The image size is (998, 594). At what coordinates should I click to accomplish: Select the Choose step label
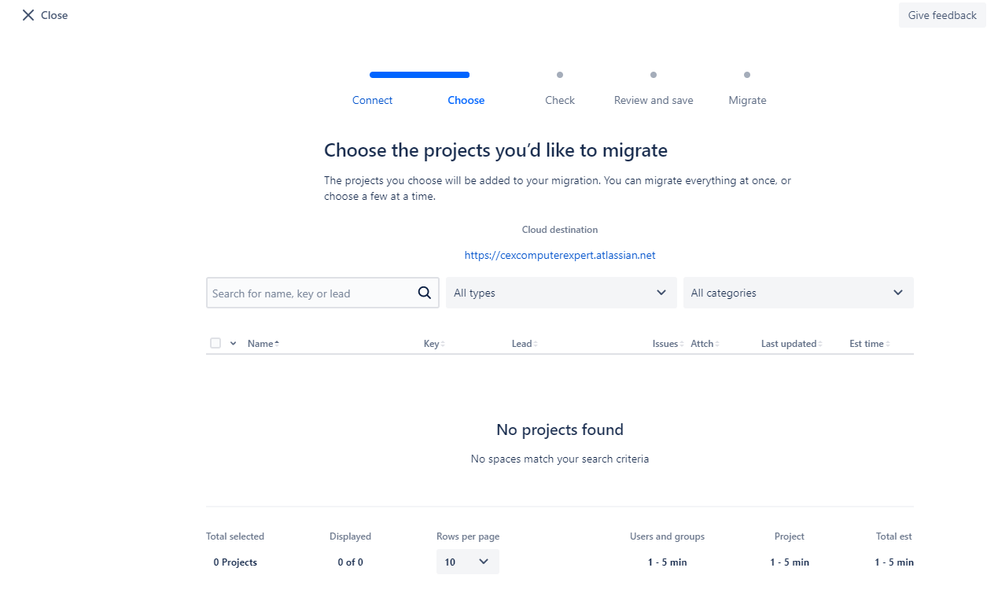tap(466, 100)
